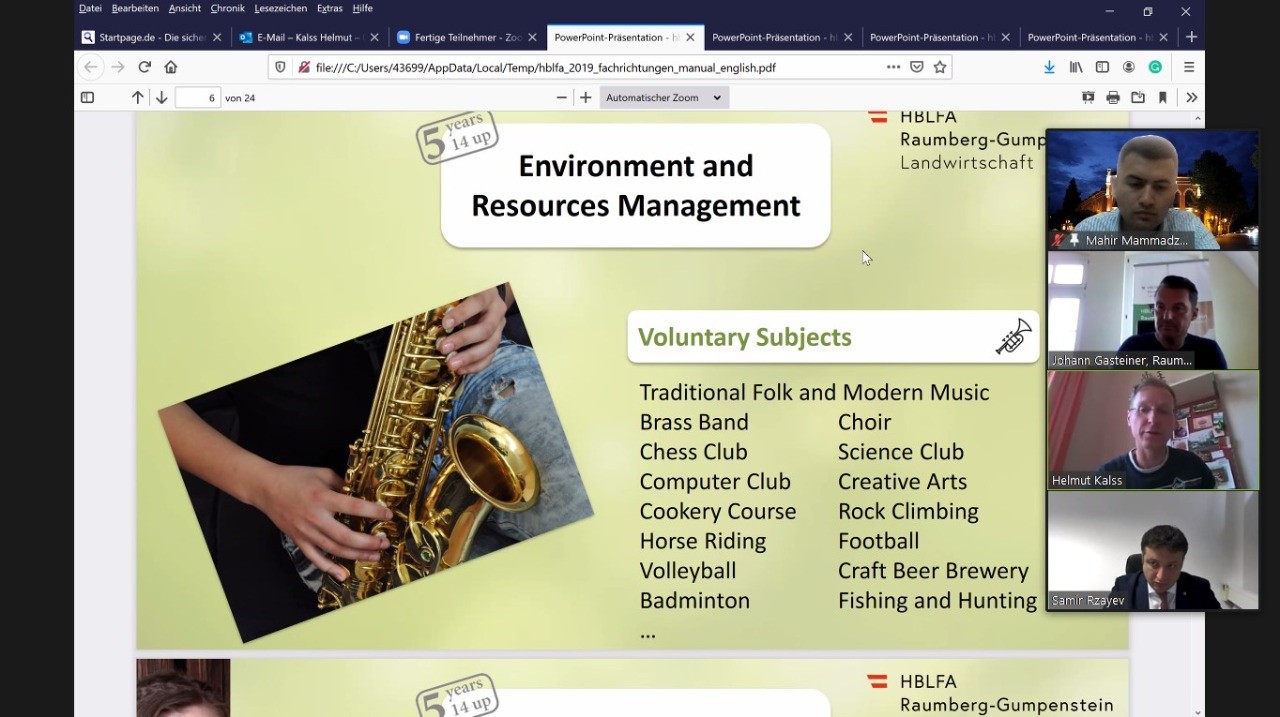Toggle the PDF sidebar panel
Viewport: 1280px width, 717px height.
tap(87, 98)
